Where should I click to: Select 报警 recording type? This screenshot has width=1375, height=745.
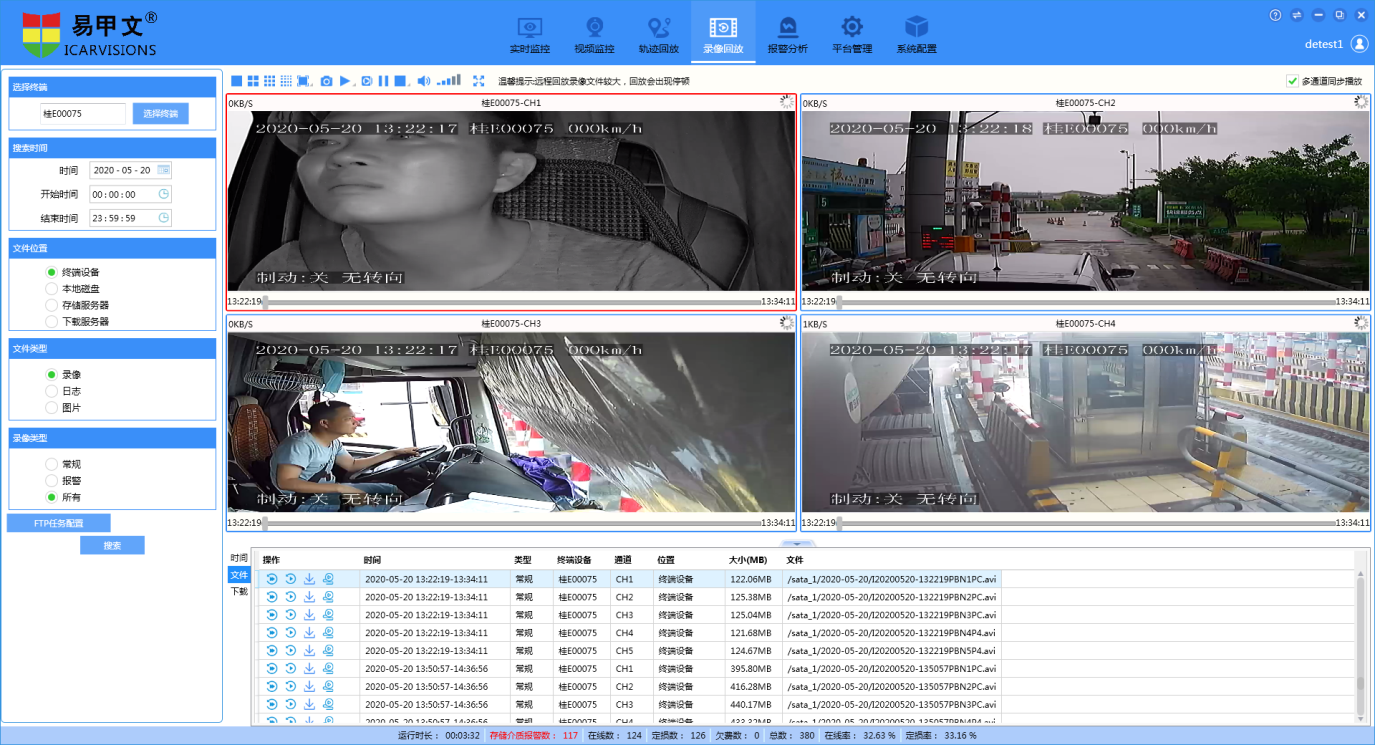pyautogui.click(x=52, y=481)
